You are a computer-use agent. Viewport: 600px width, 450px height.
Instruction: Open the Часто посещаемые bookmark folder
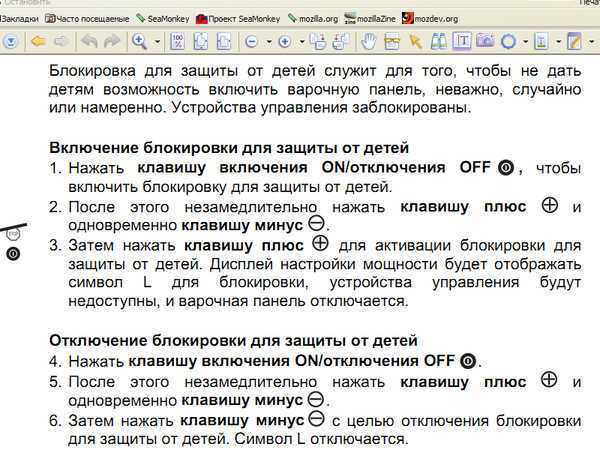pyautogui.click(x=88, y=19)
